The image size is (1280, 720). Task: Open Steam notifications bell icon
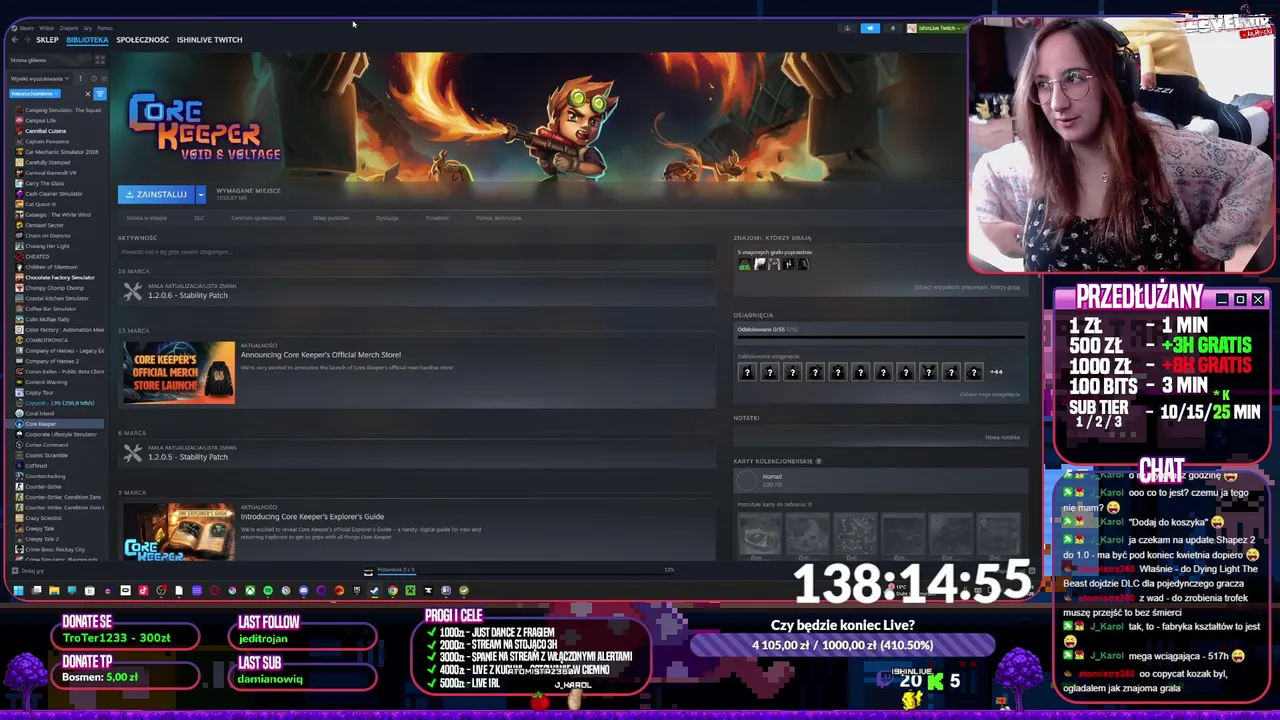pos(893,28)
